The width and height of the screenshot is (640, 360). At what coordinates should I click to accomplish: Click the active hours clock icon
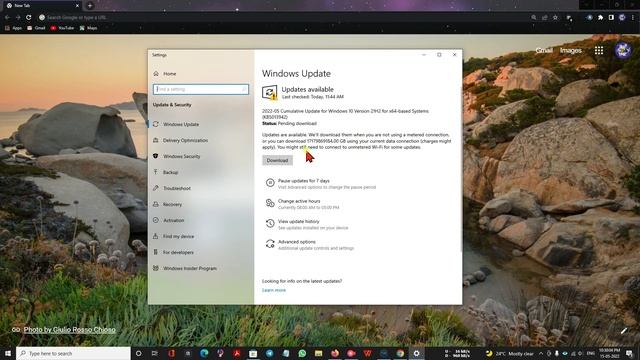270,203
